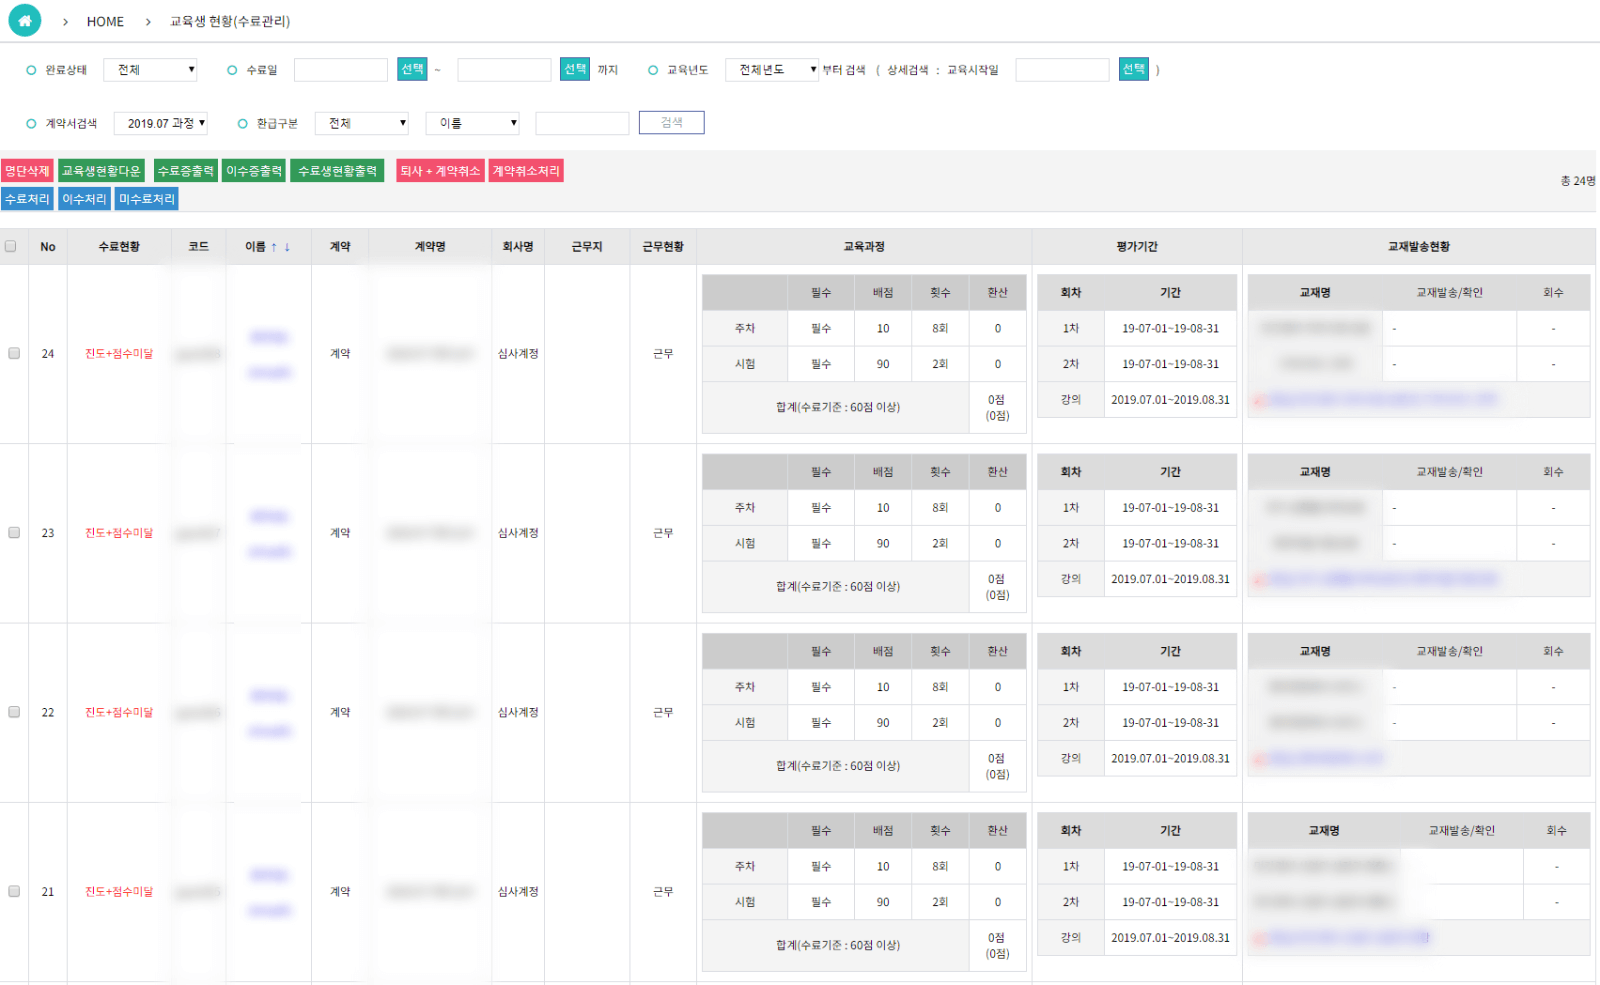1600x985 pixels.
Task: Check the checkbox for row number 24
Action: click(x=14, y=353)
